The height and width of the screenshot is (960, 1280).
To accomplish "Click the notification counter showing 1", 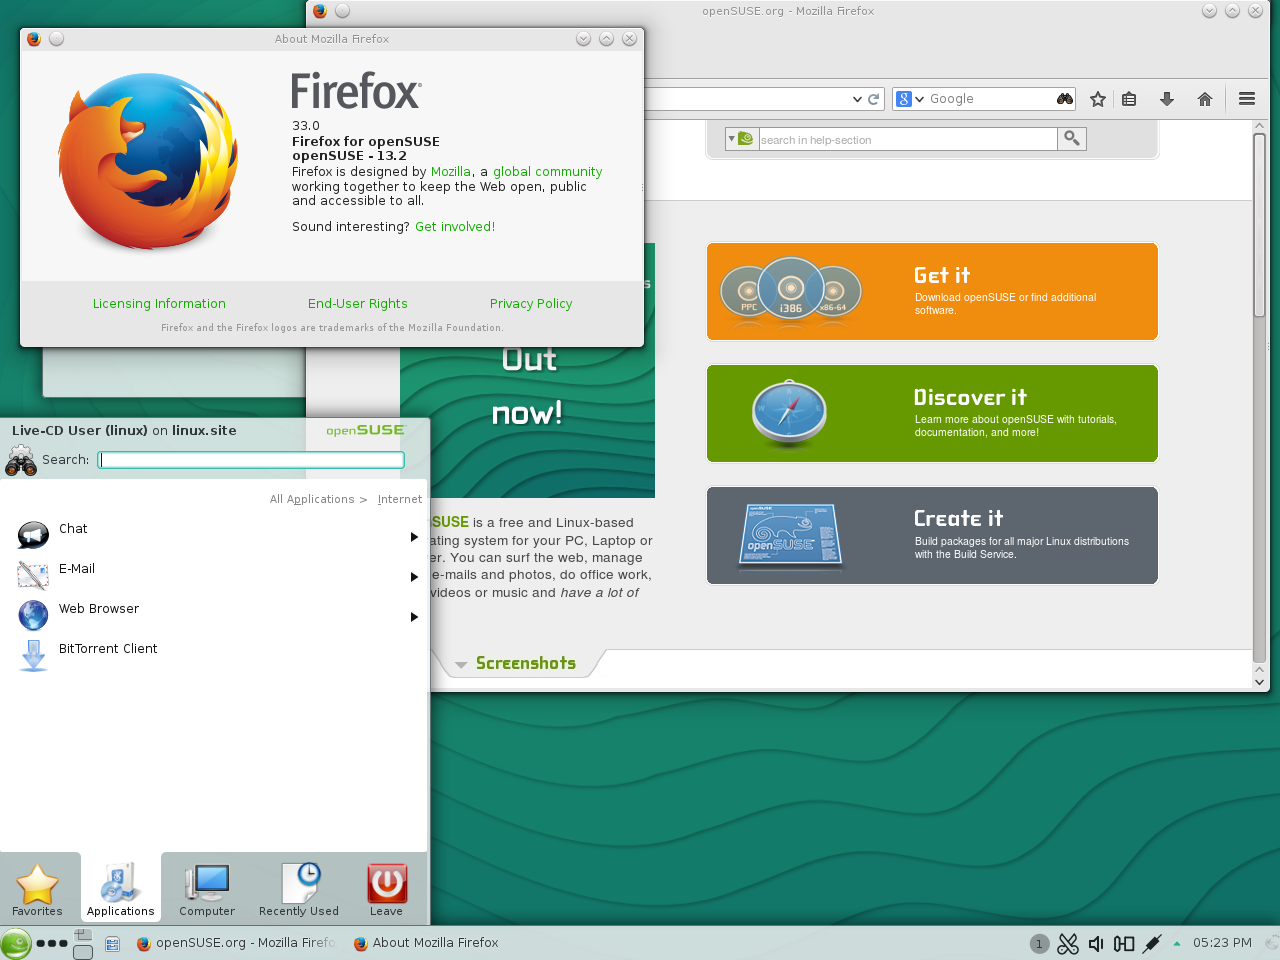I will [1039, 943].
